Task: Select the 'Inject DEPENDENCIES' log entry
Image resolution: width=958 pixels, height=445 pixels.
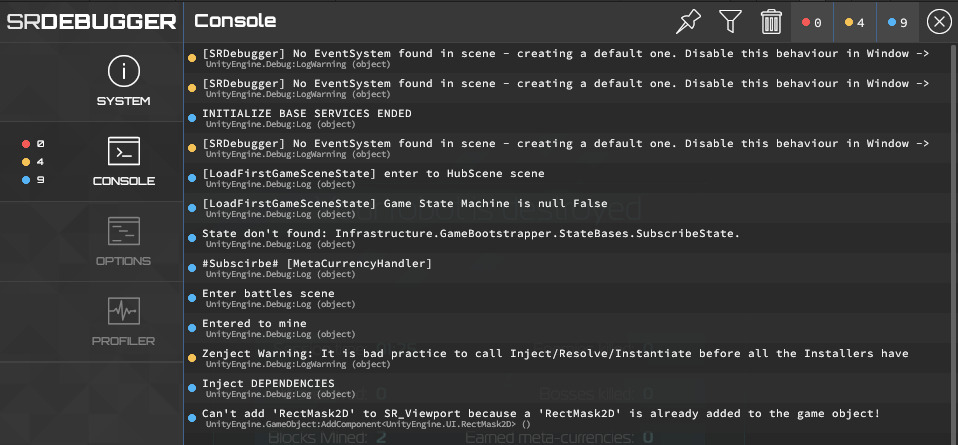Action: [x=571, y=388]
